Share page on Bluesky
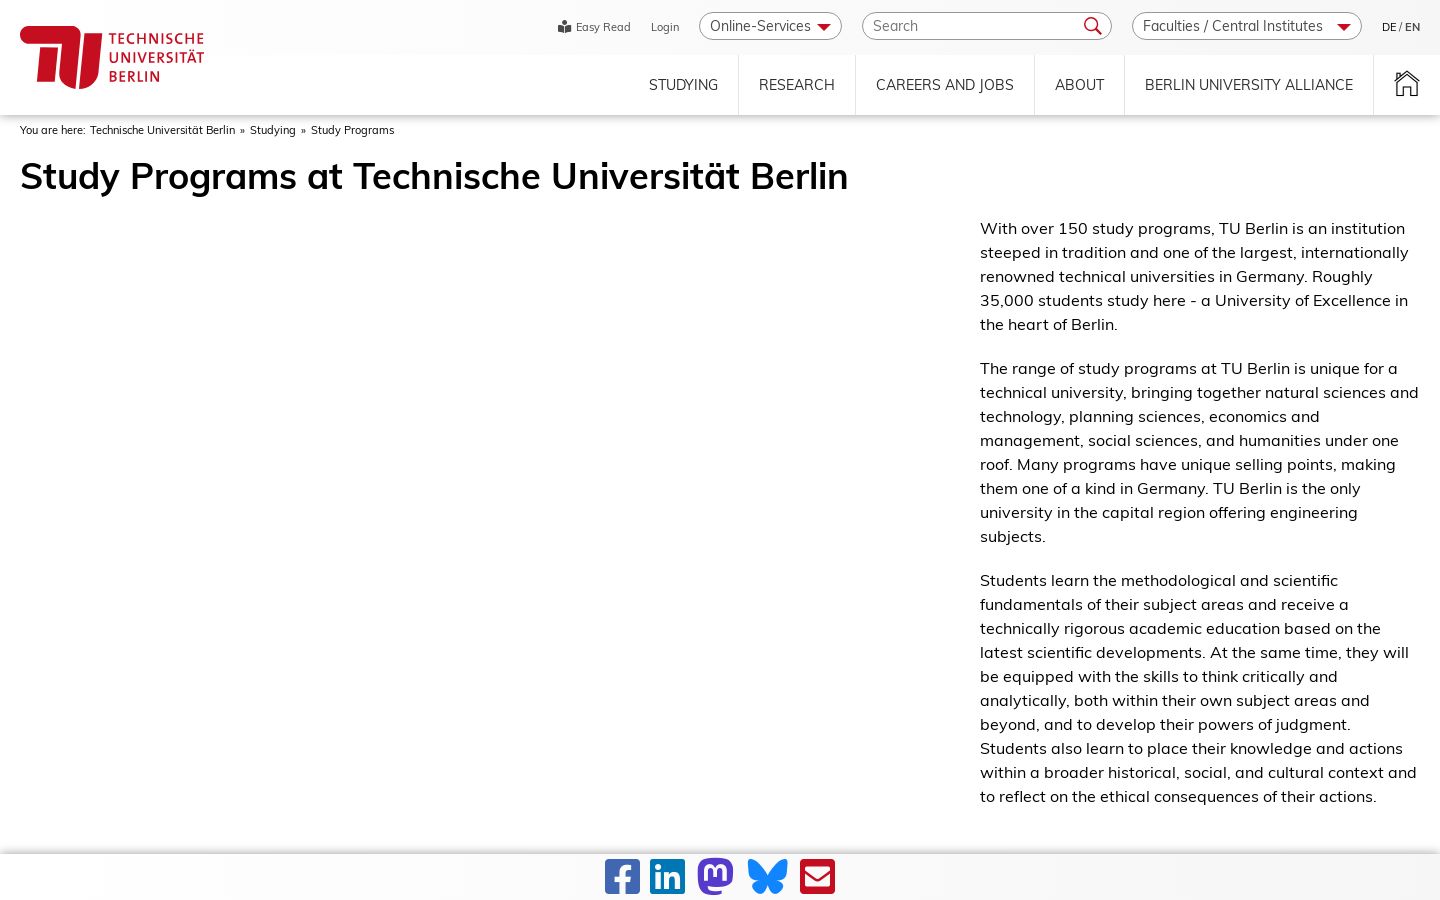This screenshot has height=900, width=1440. (767, 877)
